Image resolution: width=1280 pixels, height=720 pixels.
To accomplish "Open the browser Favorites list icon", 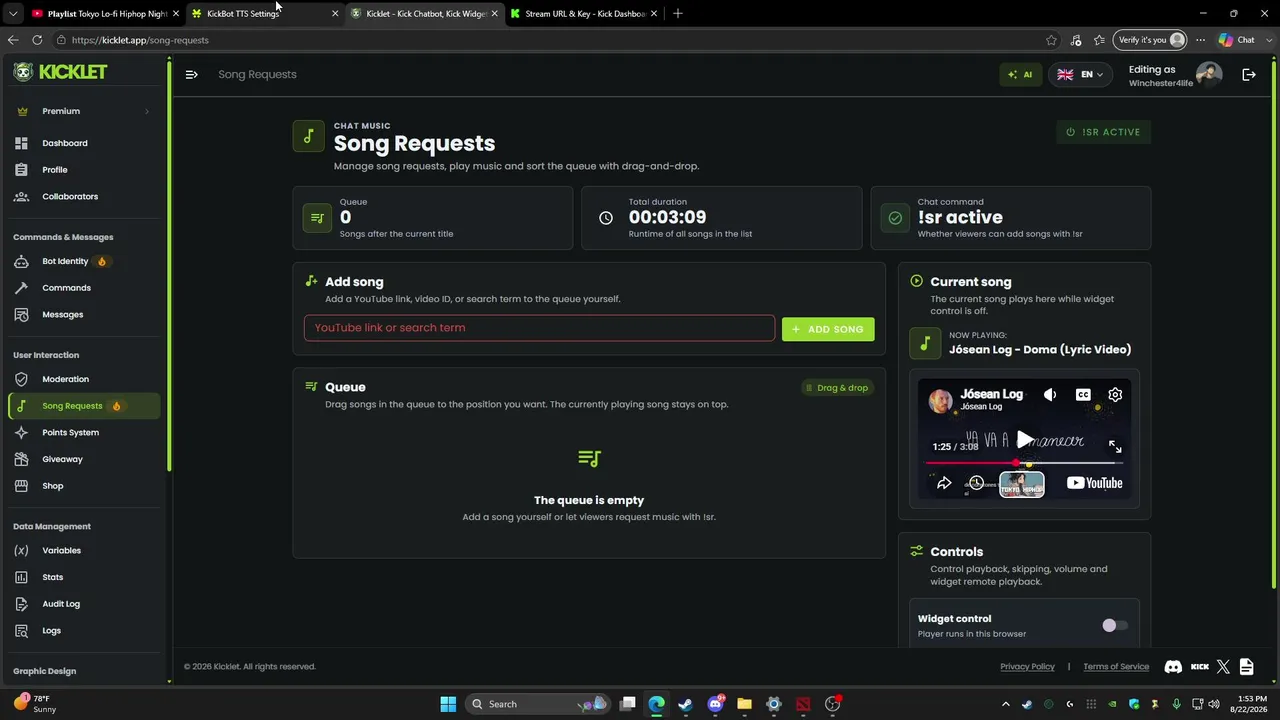I will click(1100, 40).
